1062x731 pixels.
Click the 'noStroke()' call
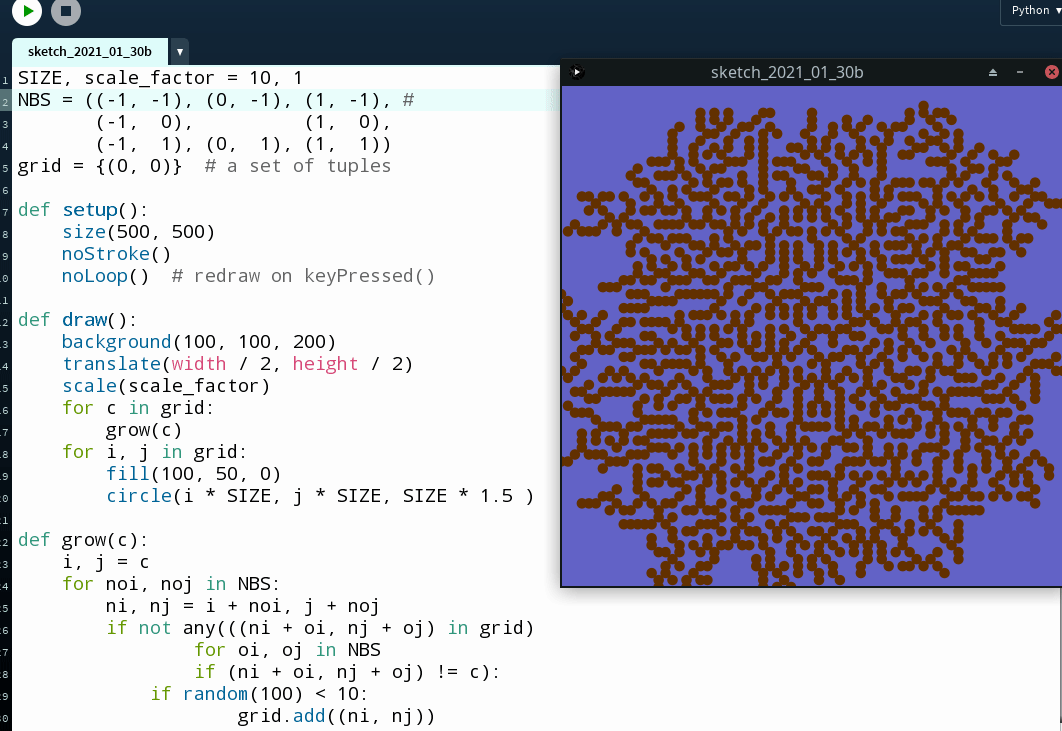pyautogui.click(x=116, y=254)
